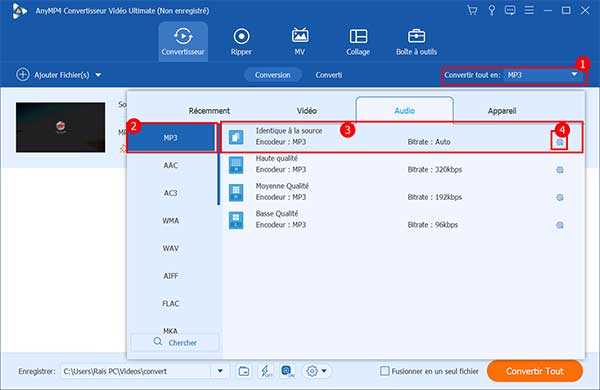Image resolution: width=600 pixels, height=390 pixels.
Task: Open the Boîte à outils module
Action: click(416, 41)
